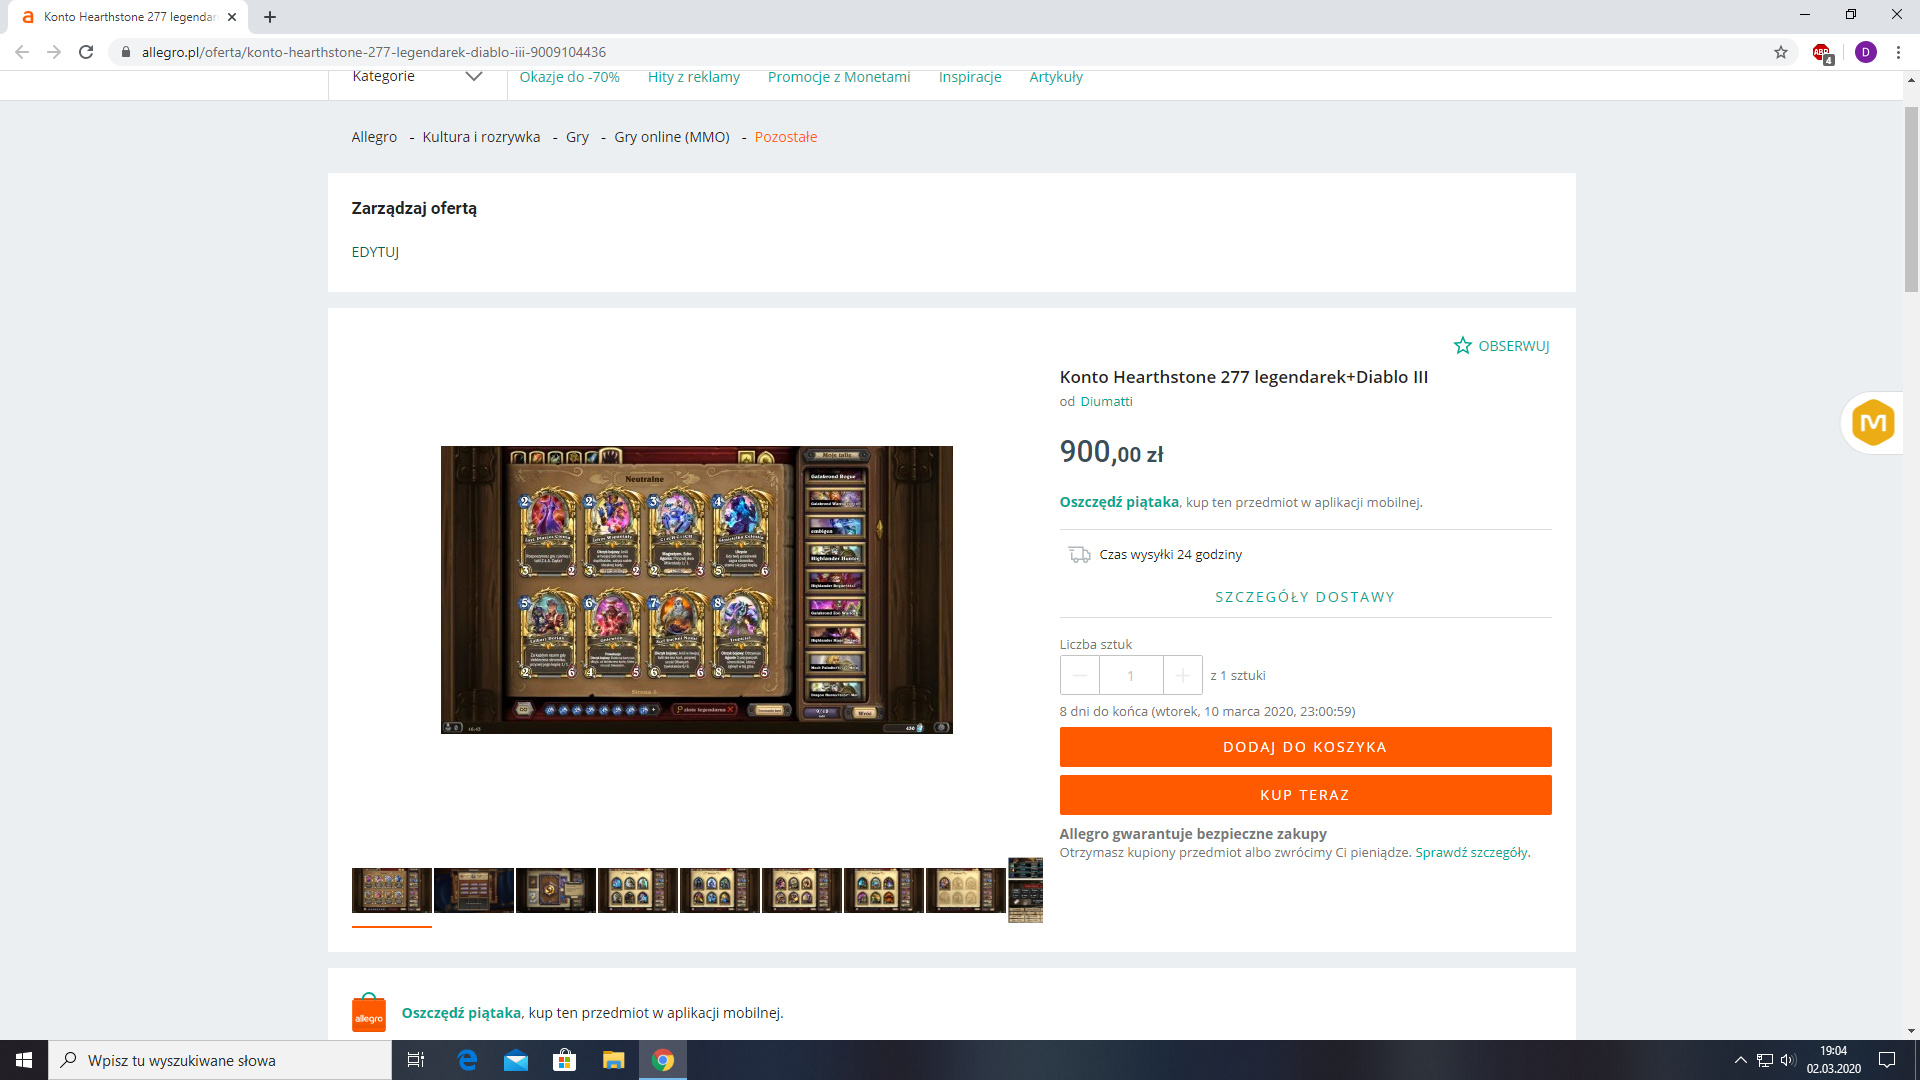This screenshot has width=1920, height=1080.
Task: Increase quantity with the plus button
Action: 1182,676
